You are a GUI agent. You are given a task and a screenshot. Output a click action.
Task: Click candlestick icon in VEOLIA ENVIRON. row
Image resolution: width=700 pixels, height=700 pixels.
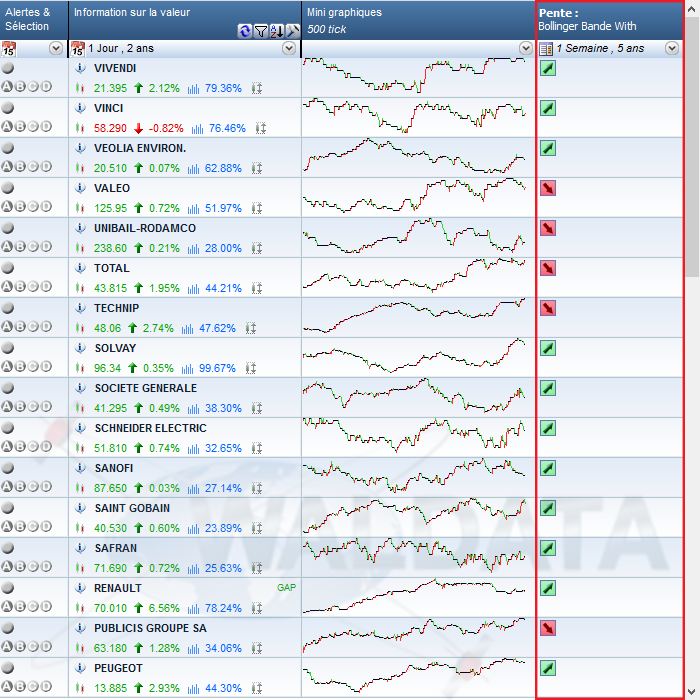[80, 168]
